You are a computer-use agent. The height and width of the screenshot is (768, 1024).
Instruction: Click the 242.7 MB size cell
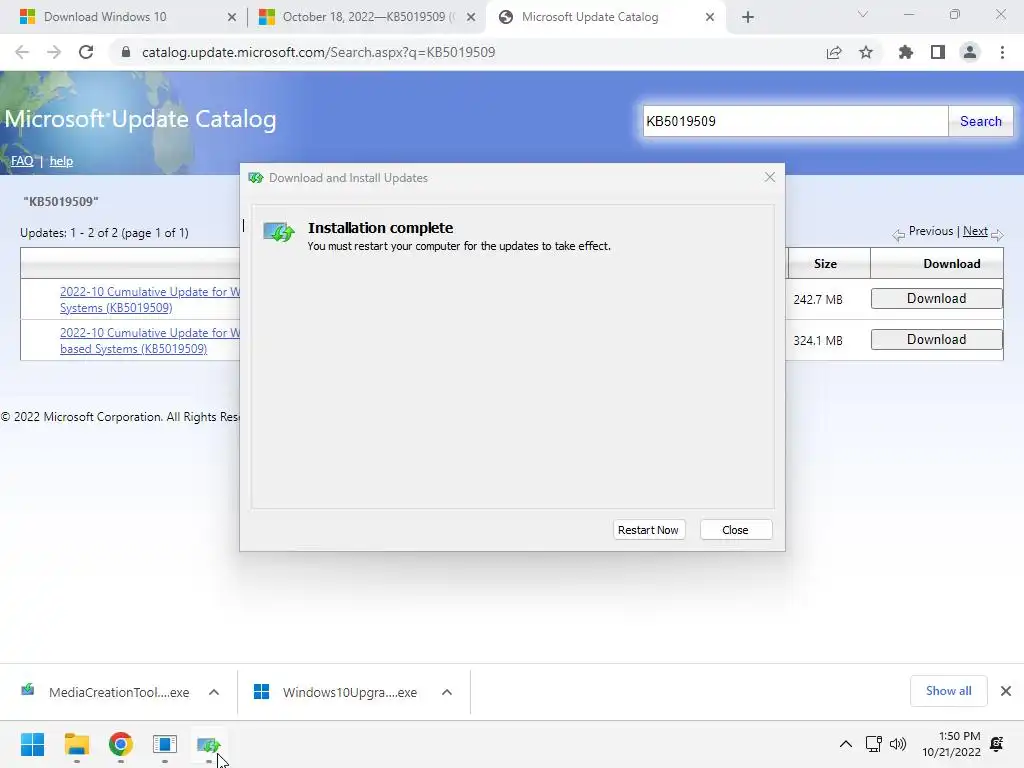[818, 299]
